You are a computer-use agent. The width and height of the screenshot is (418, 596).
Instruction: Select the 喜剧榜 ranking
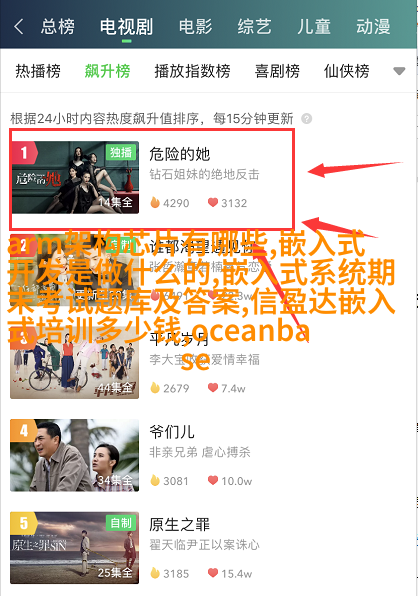277,71
